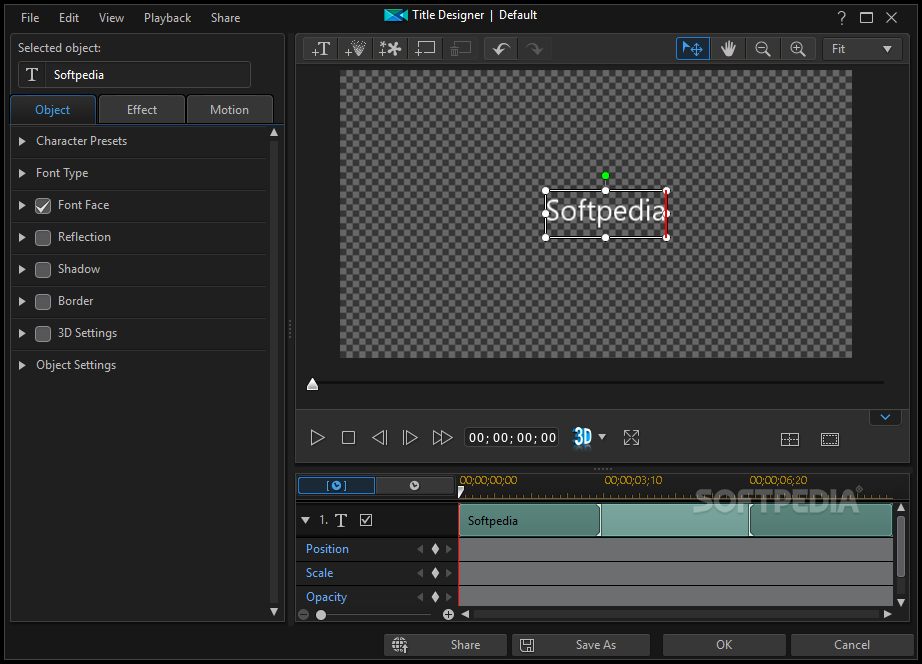Switch the preview to full screen
Screen dimensions: 922x664
[632, 438]
